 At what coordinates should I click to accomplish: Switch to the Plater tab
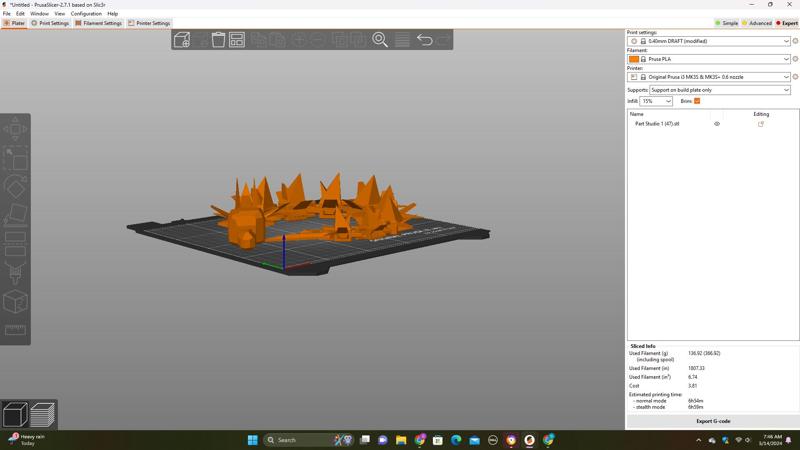click(x=14, y=23)
